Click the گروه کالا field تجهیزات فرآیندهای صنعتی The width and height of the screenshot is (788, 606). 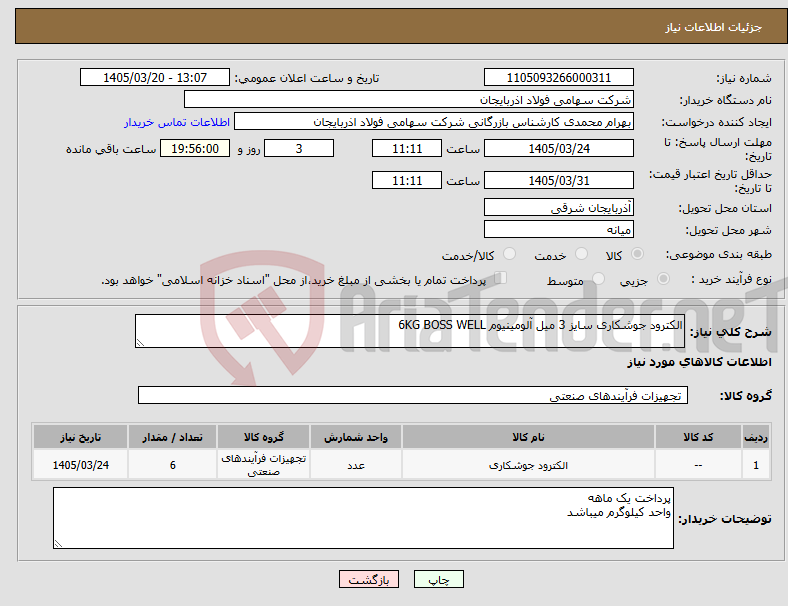[x=413, y=395]
